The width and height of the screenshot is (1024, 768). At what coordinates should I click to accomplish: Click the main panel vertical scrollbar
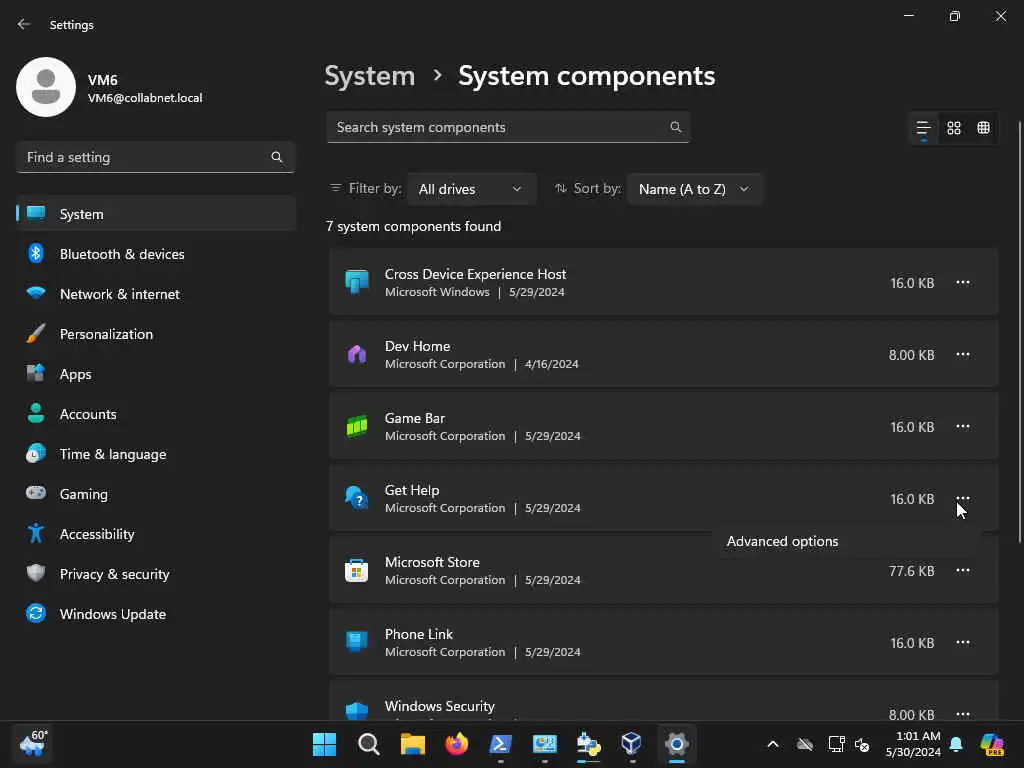[1020, 332]
